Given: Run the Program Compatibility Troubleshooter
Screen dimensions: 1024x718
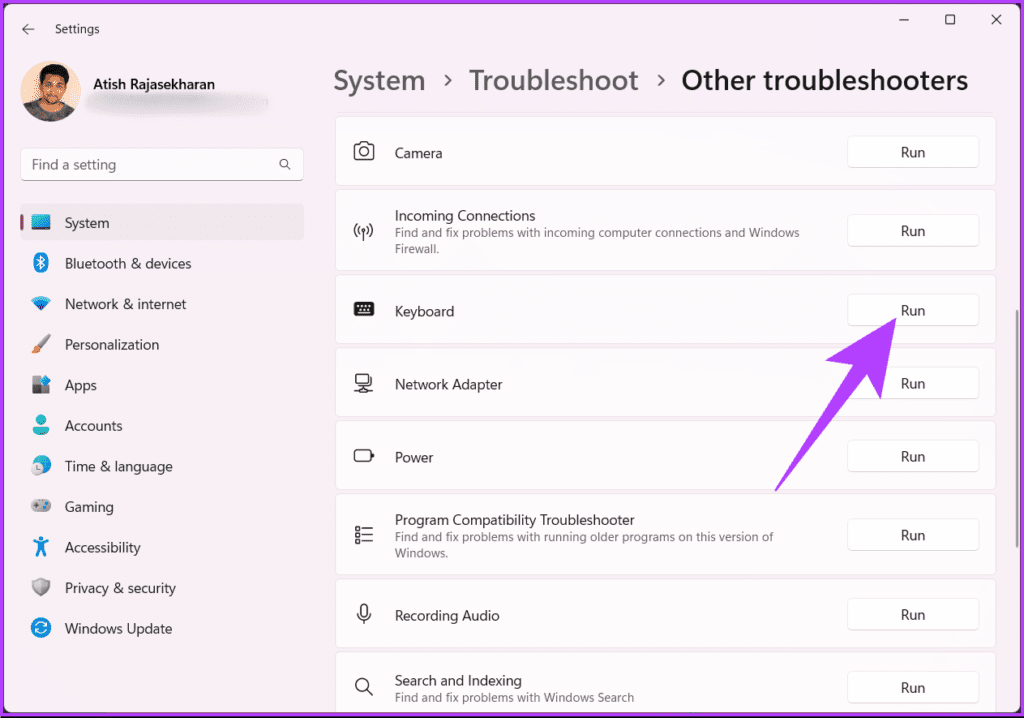Looking at the screenshot, I should click(912, 535).
